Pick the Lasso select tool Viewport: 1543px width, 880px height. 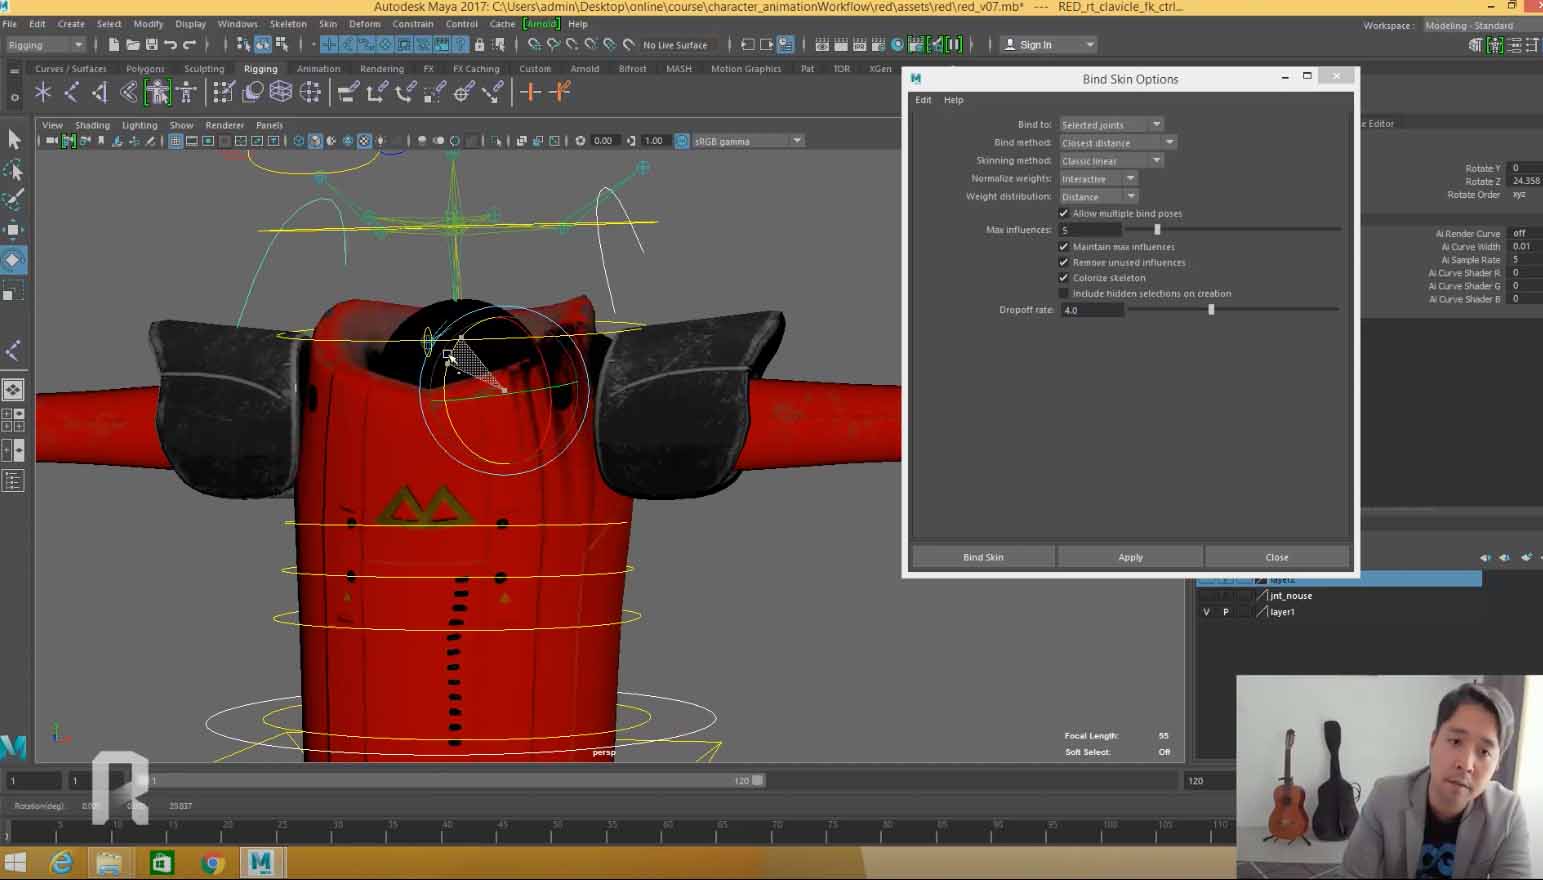pos(14,170)
